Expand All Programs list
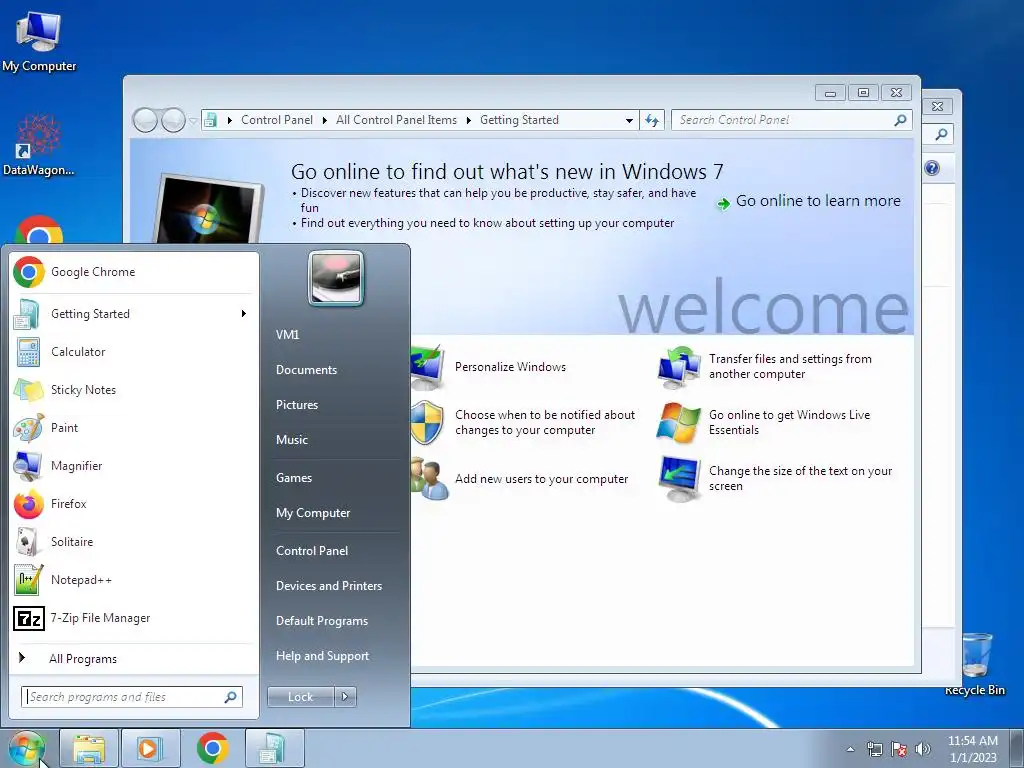Viewport: 1024px width, 768px height. point(134,658)
